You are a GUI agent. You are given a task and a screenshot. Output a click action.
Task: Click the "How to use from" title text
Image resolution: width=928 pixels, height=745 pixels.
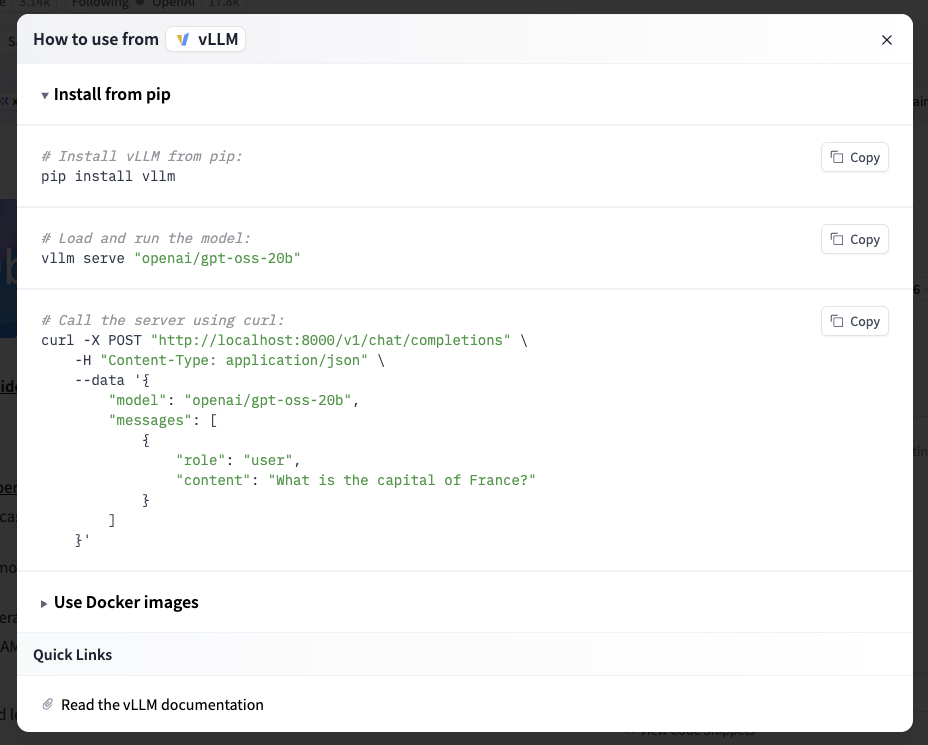pos(96,39)
